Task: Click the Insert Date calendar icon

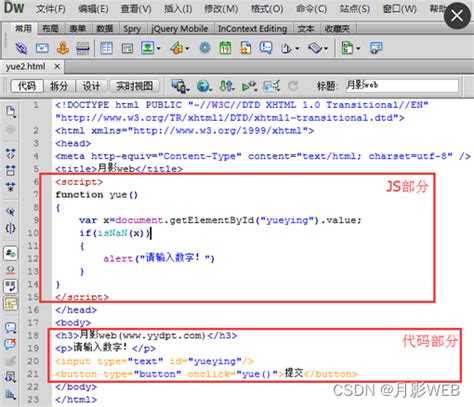Action: (x=225, y=48)
